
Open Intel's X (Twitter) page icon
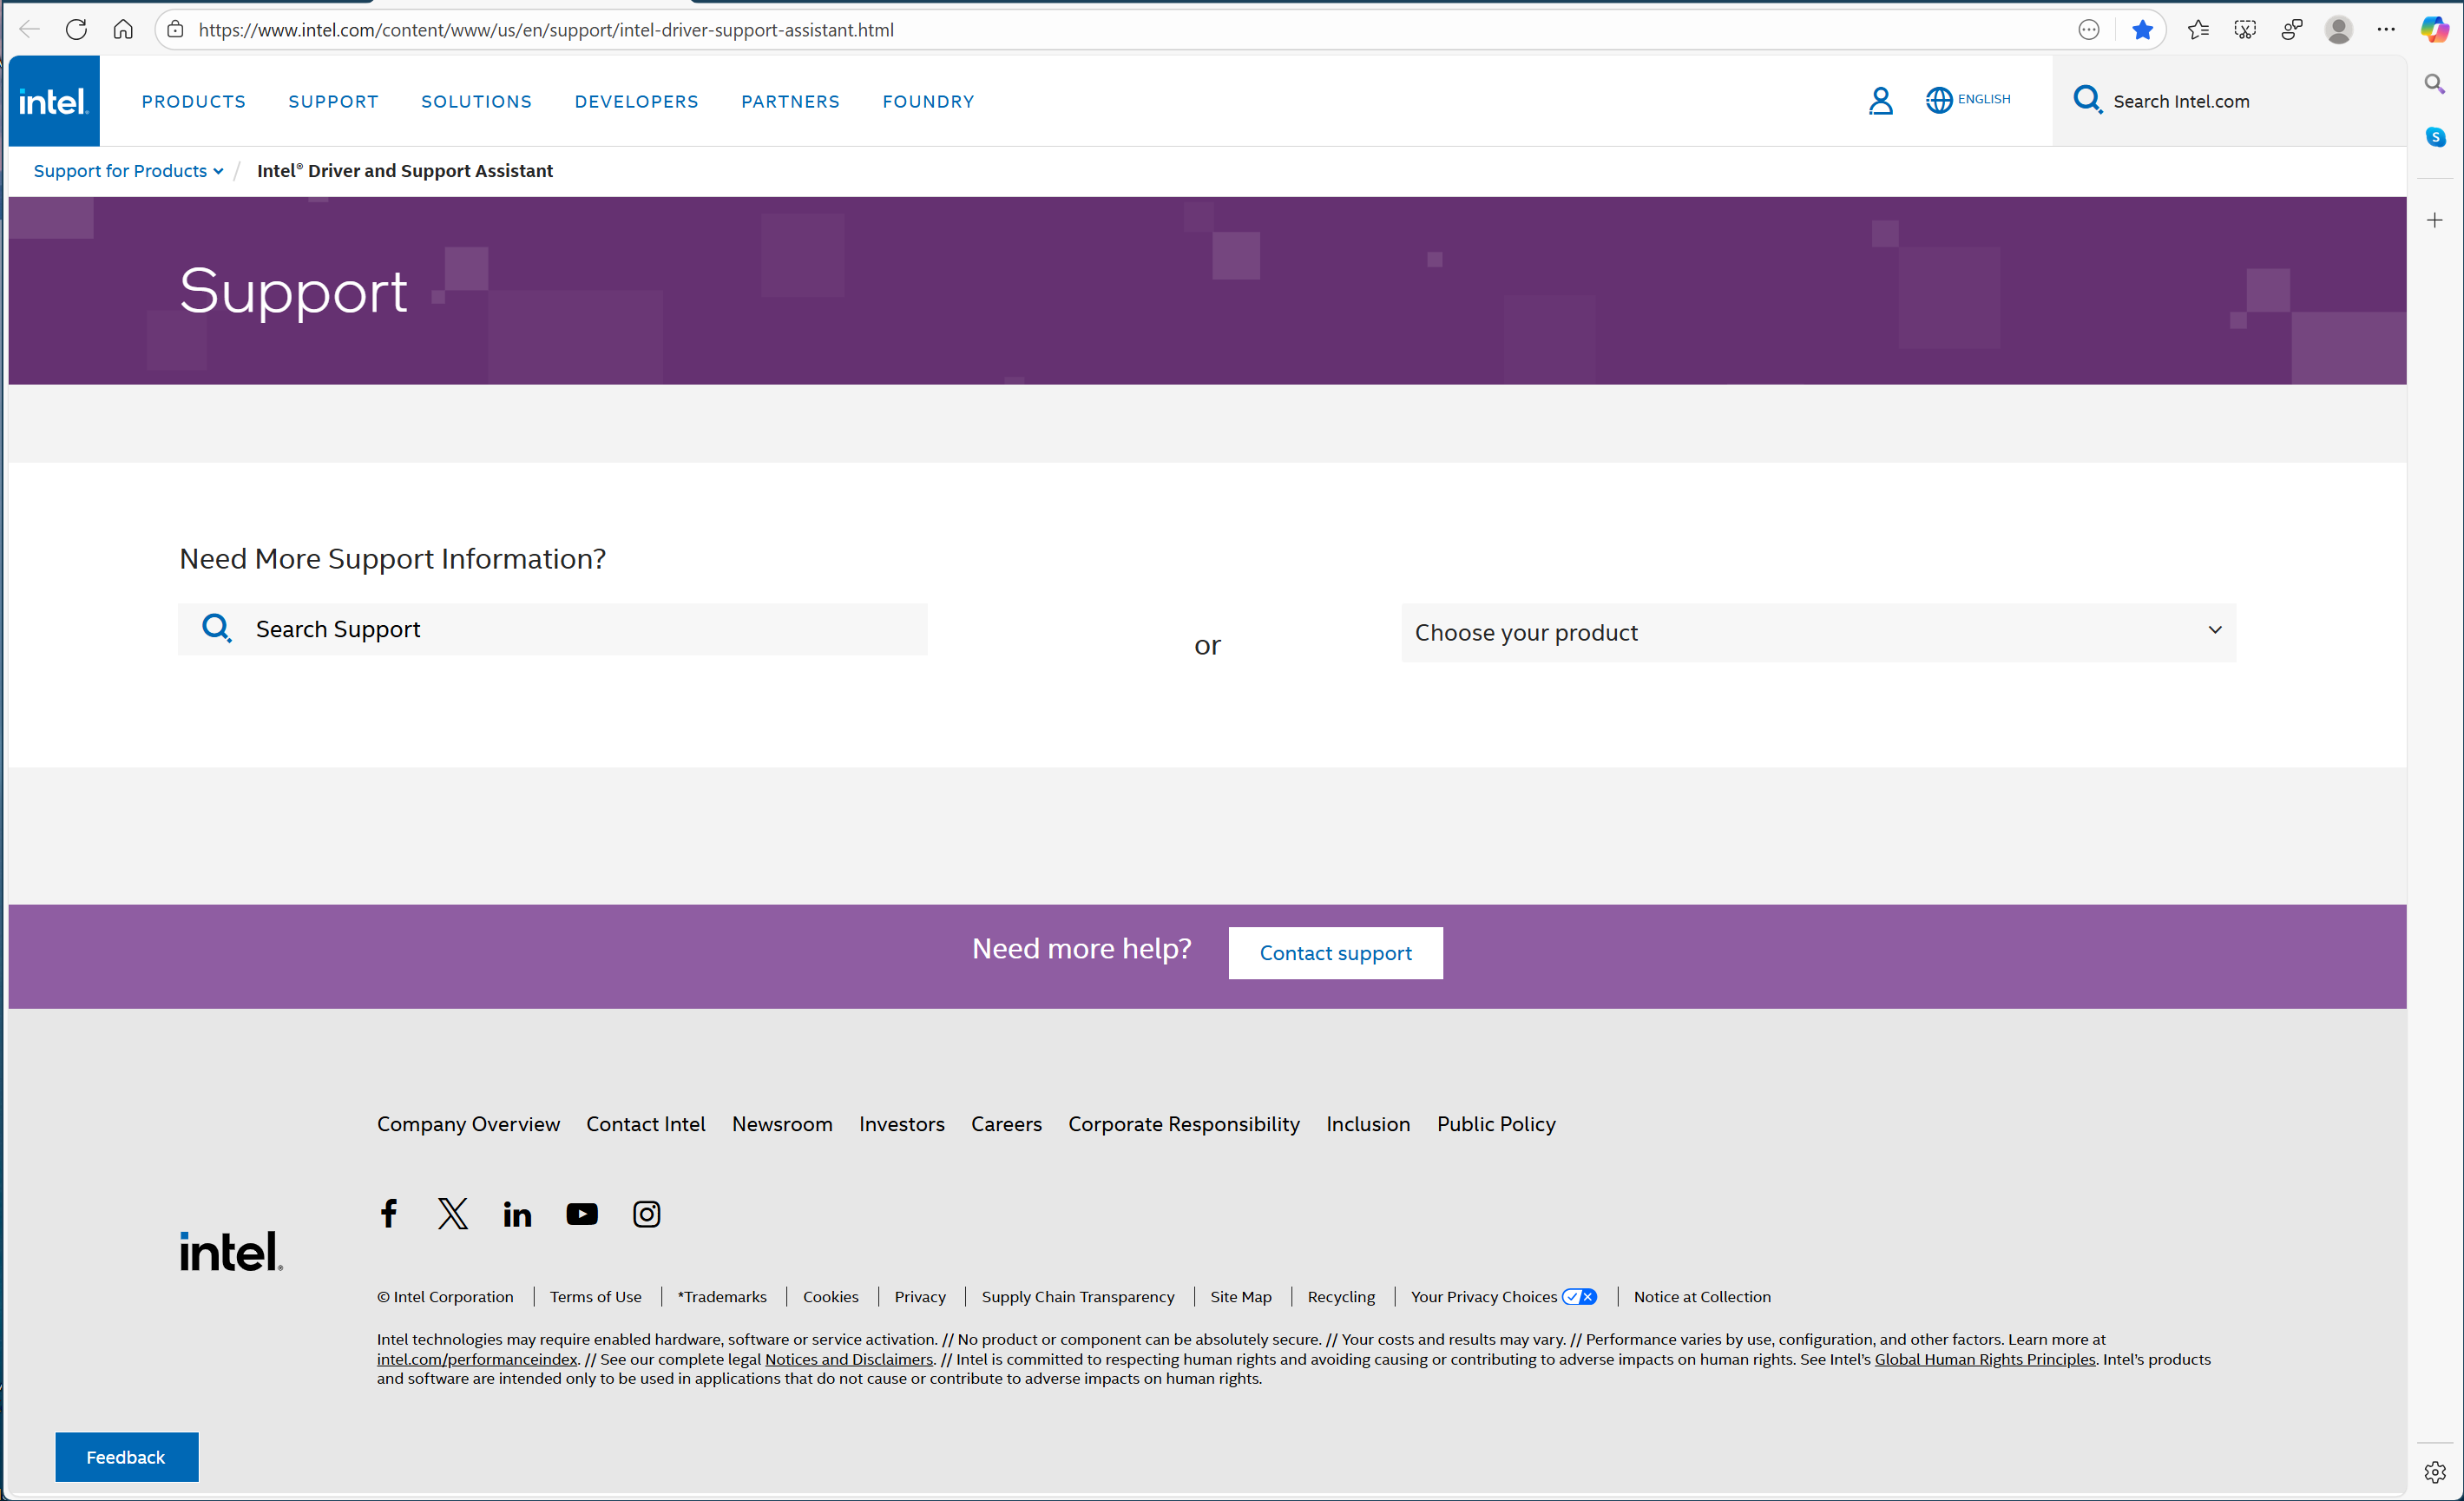point(453,1213)
